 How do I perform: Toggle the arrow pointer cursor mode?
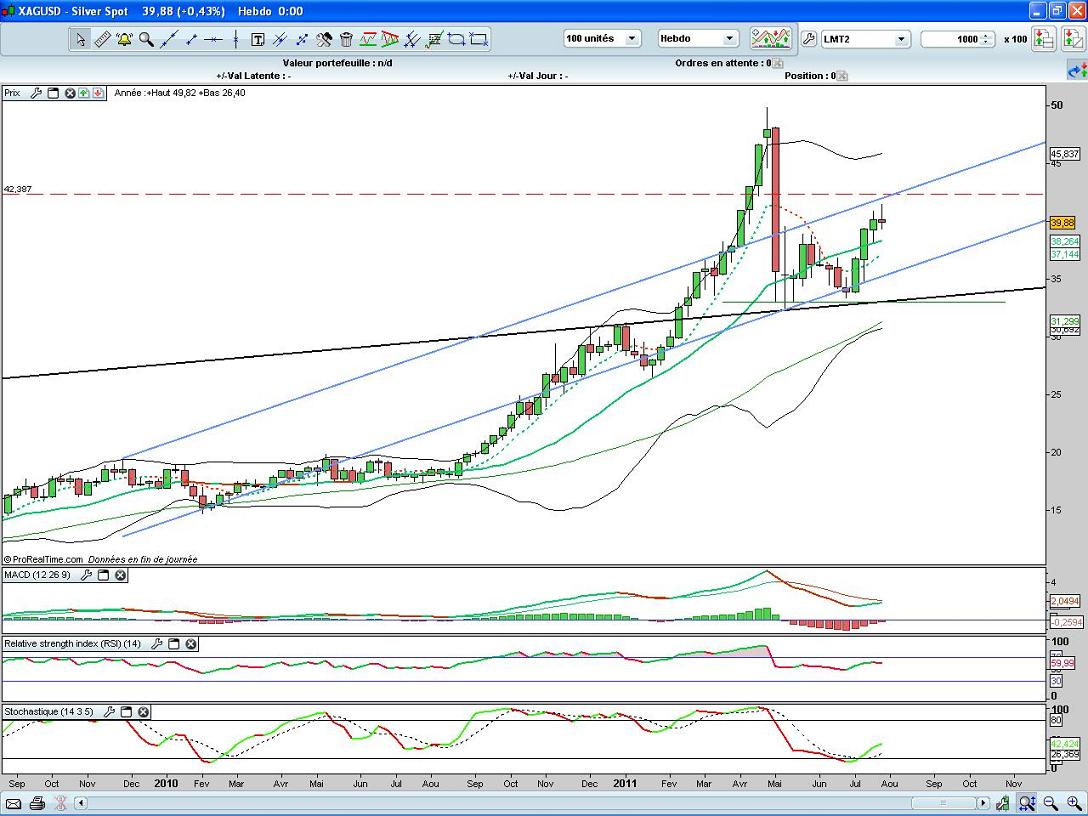click(x=80, y=40)
